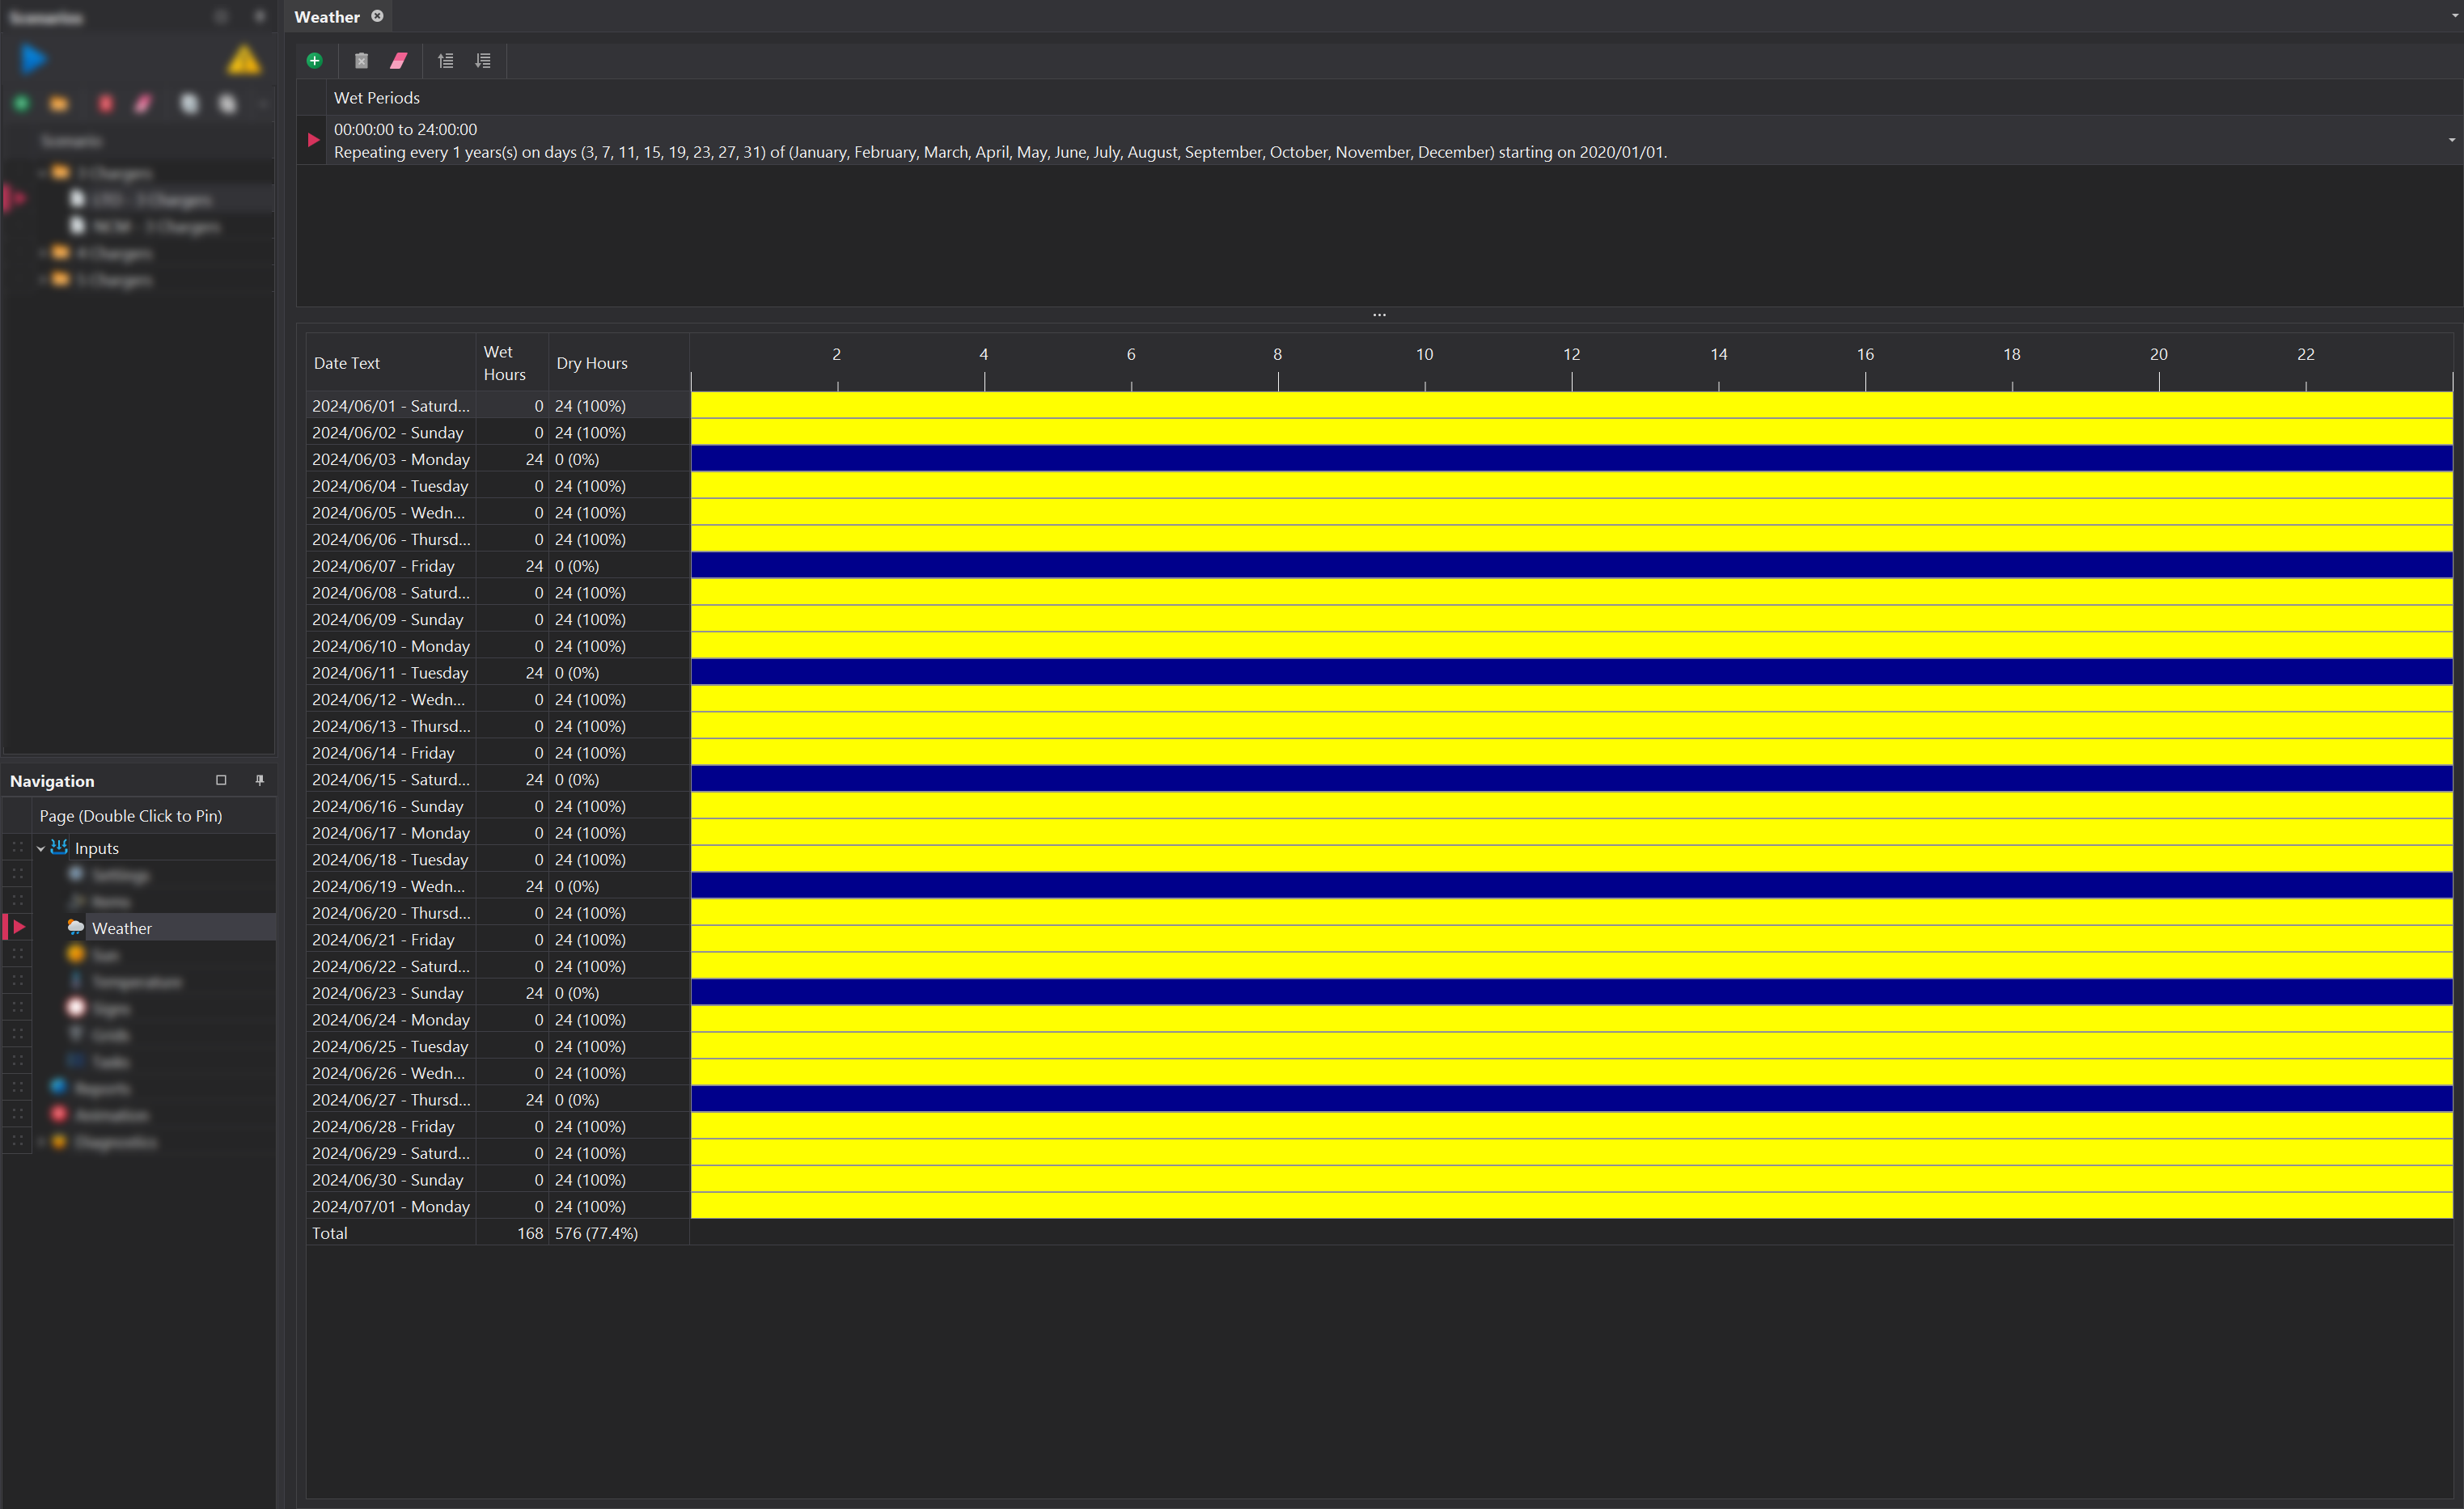Move wet period up in list
Image resolution: width=2464 pixels, height=1509 pixels.
point(445,61)
